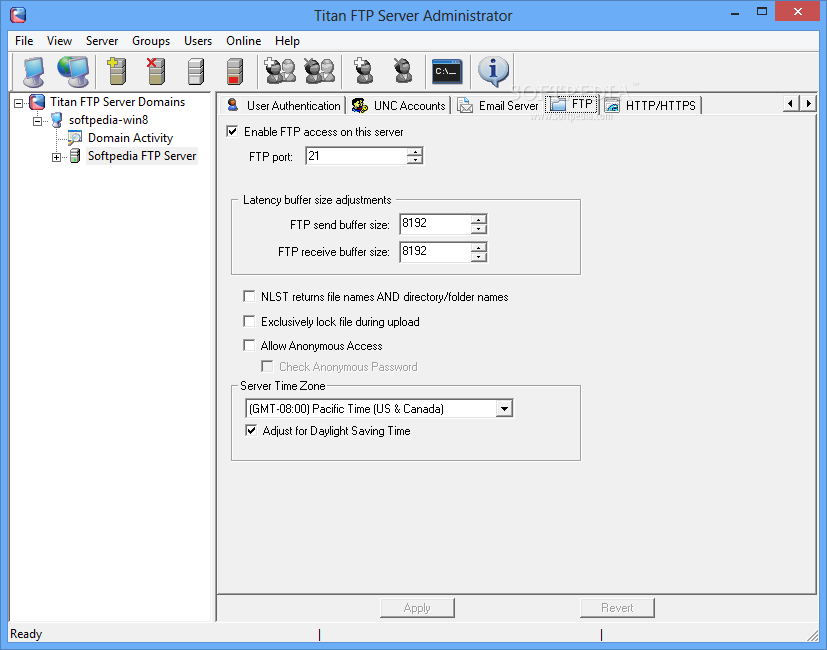827x650 pixels.
Task: Select the Titan FTP Server Domains label
Action: point(117,102)
